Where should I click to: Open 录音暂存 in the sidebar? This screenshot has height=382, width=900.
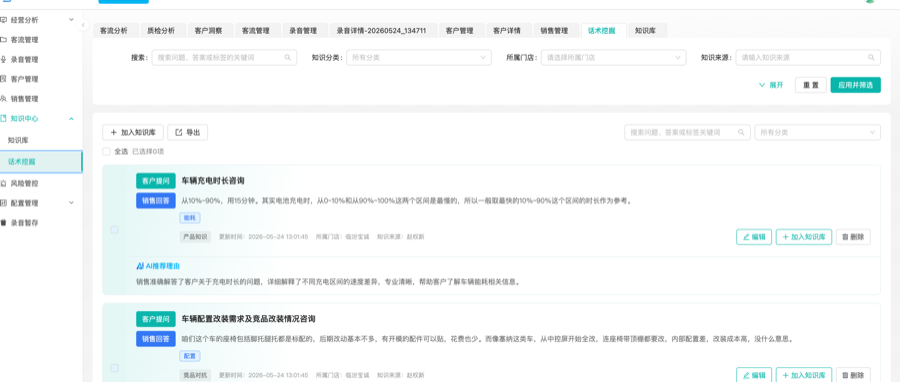[24, 223]
